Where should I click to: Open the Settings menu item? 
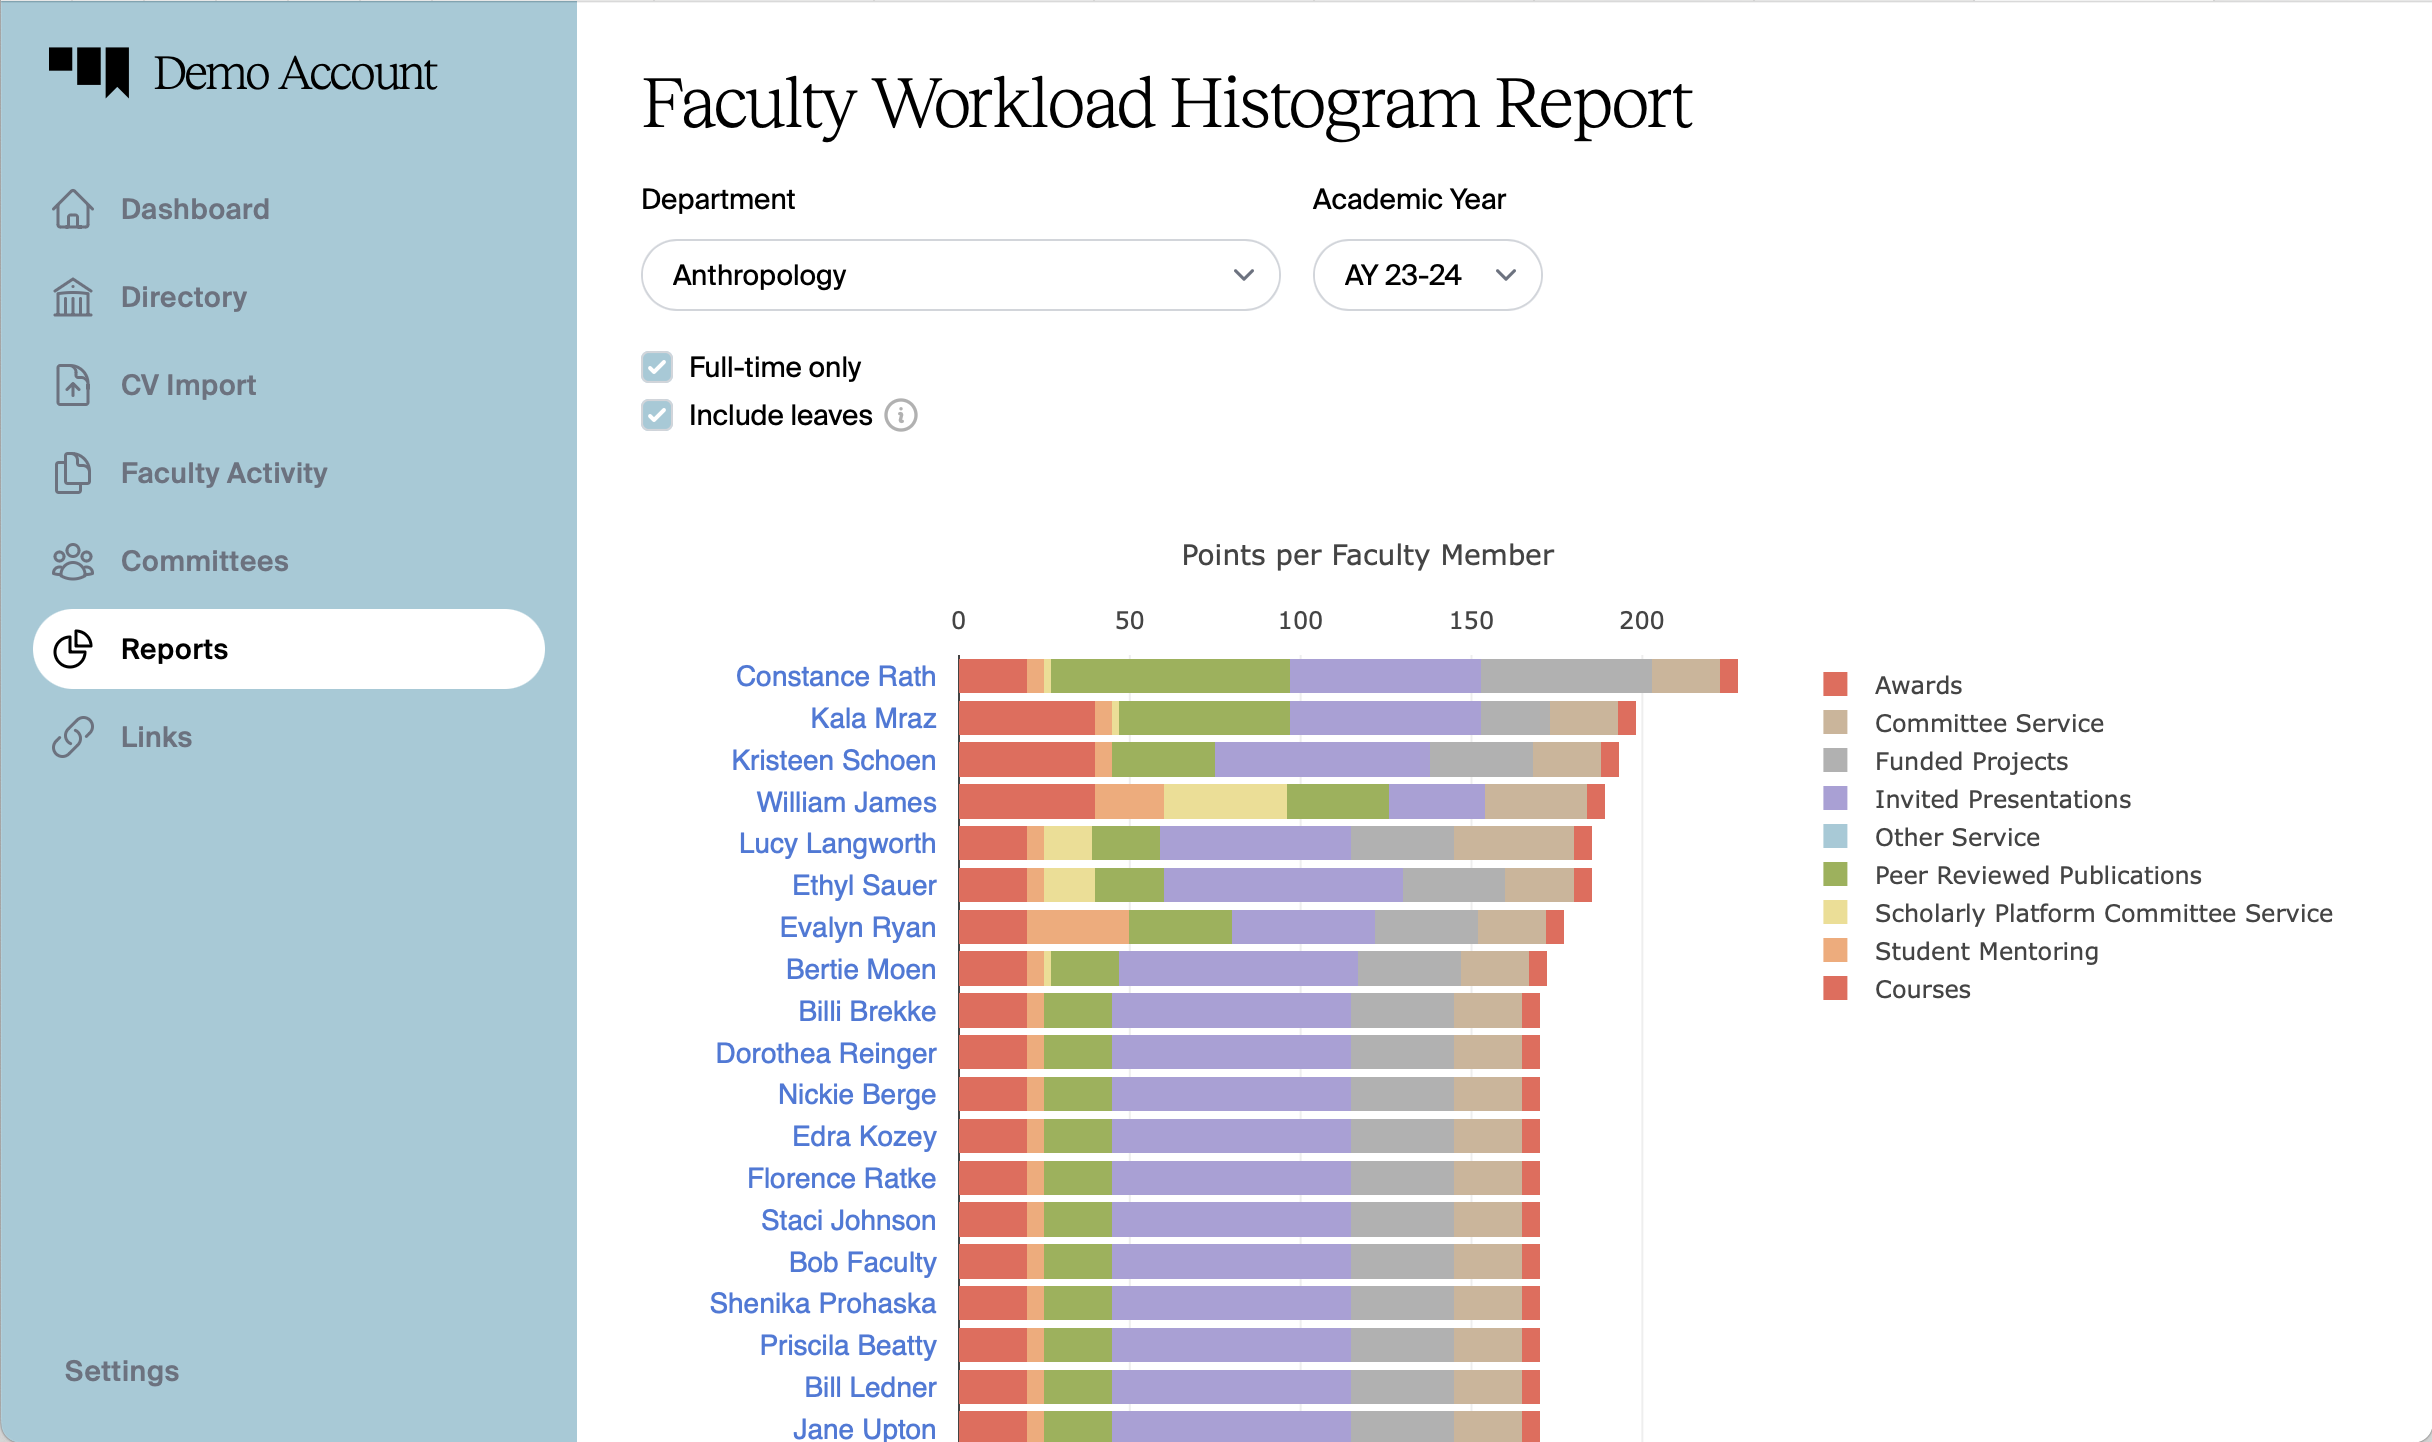pyautogui.click(x=122, y=1371)
